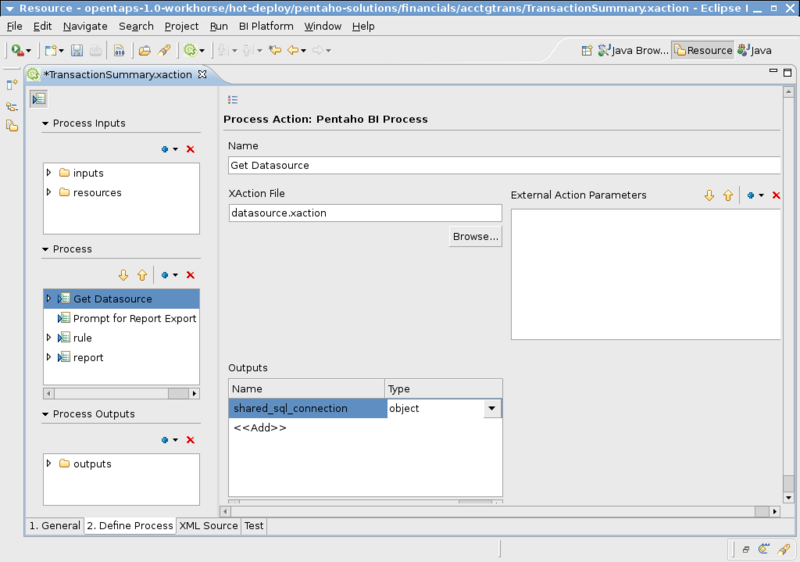This screenshot has width=800, height=562.
Task: Expand the rule process action
Action: coord(49,338)
